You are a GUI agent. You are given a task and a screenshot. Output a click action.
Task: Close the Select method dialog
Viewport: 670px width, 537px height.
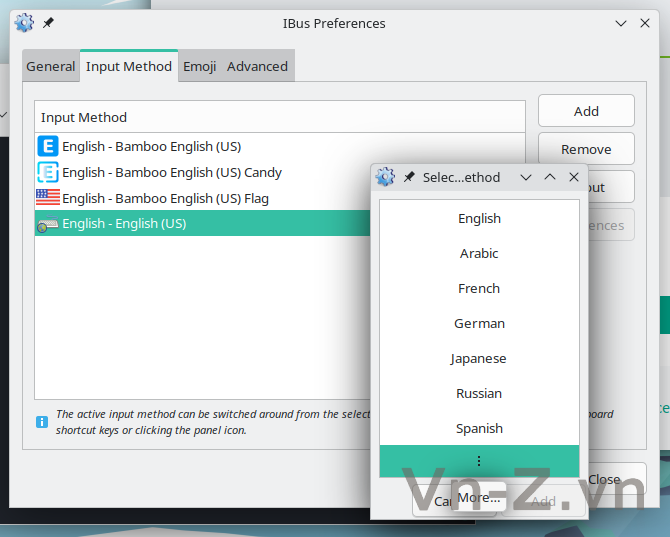coord(574,177)
